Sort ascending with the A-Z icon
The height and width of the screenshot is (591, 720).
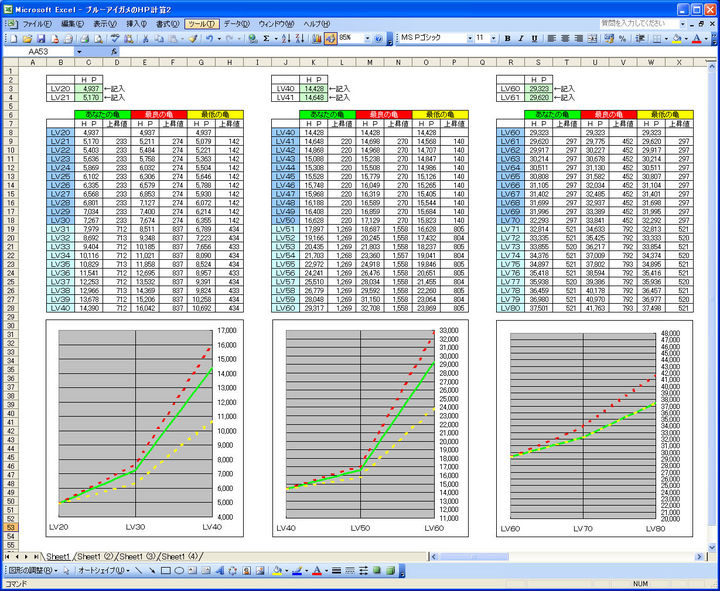[286, 39]
